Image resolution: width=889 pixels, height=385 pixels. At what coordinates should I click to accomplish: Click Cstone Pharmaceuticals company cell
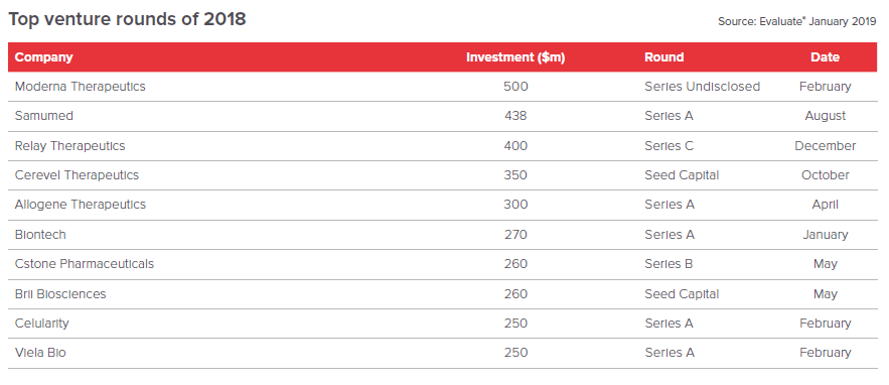point(84,264)
